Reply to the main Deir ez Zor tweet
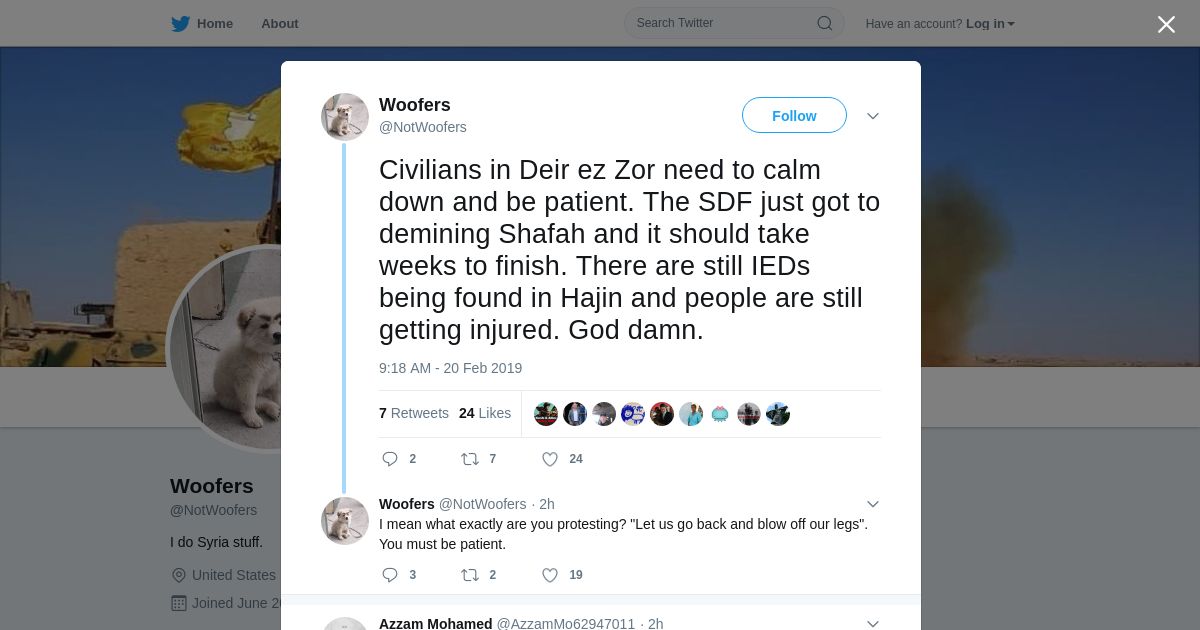The height and width of the screenshot is (630, 1200). tap(390, 459)
